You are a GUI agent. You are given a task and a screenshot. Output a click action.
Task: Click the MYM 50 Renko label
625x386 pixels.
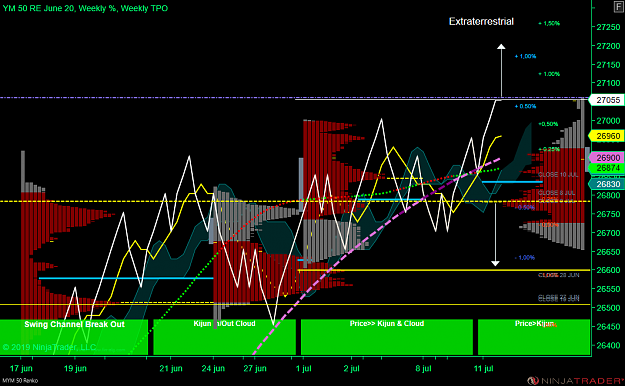tap(20, 381)
